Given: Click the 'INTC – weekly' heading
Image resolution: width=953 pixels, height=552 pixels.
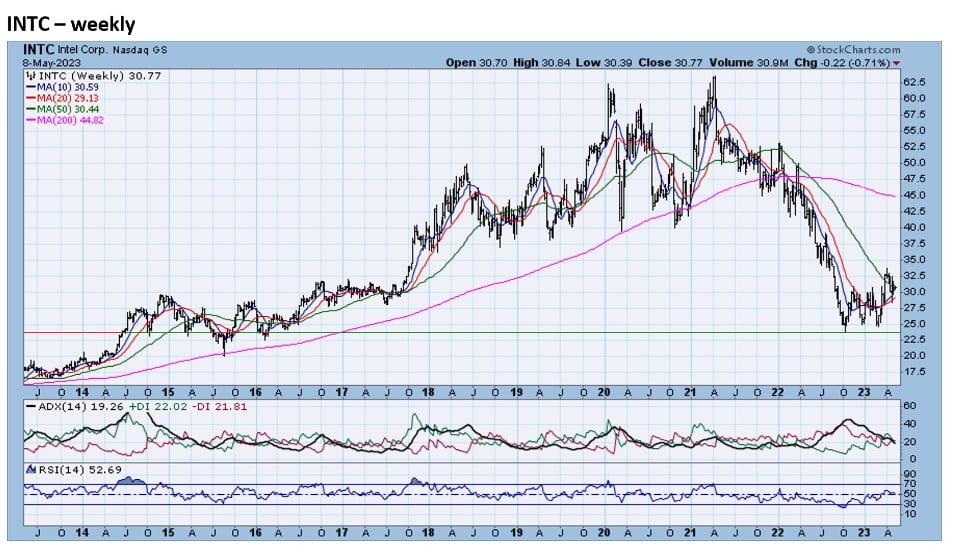Looking at the screenshot, I should [71, 24].
